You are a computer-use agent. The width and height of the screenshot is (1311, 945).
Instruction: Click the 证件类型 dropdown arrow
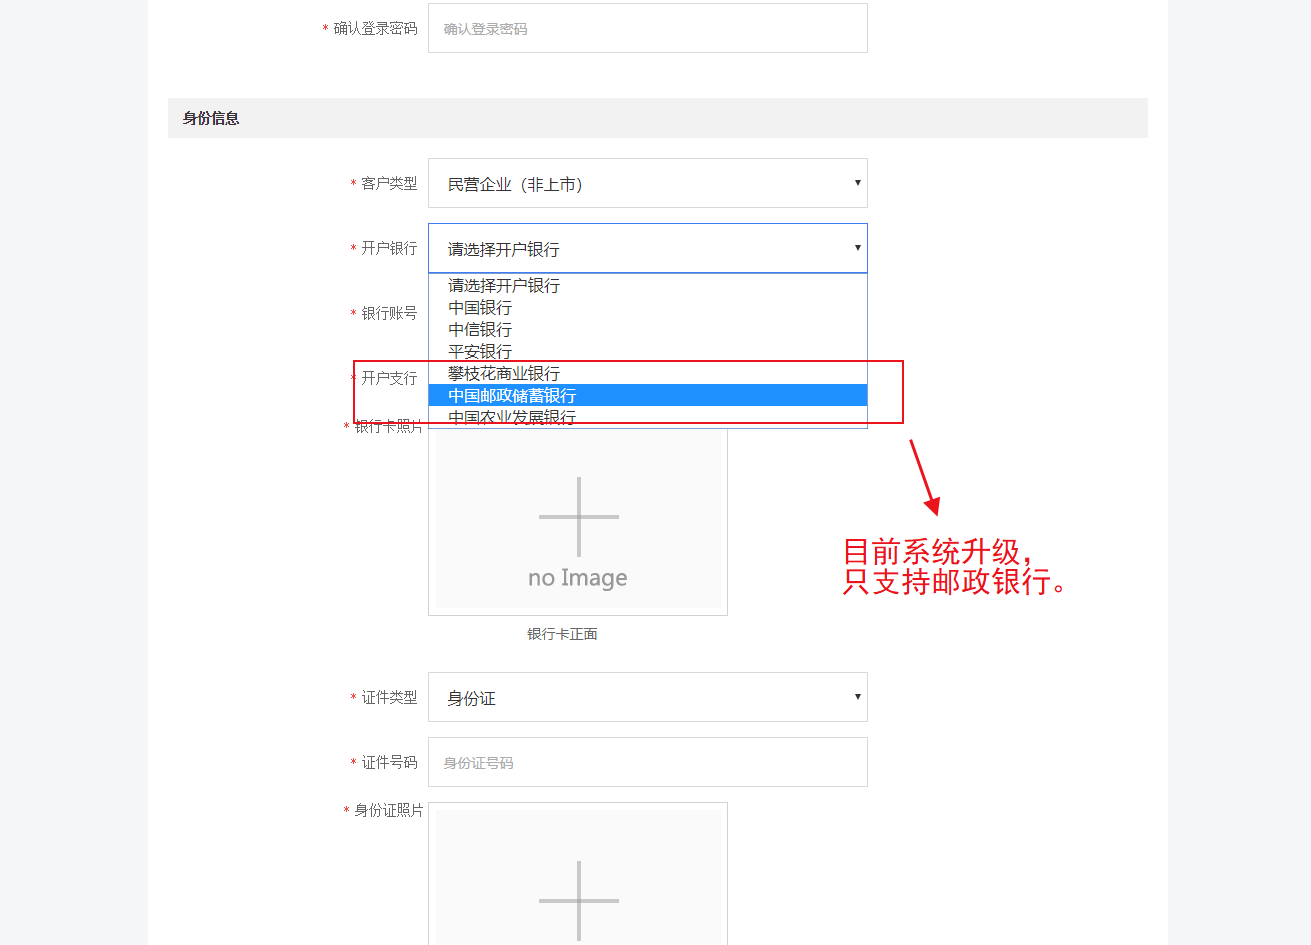(x=857, y=697)
